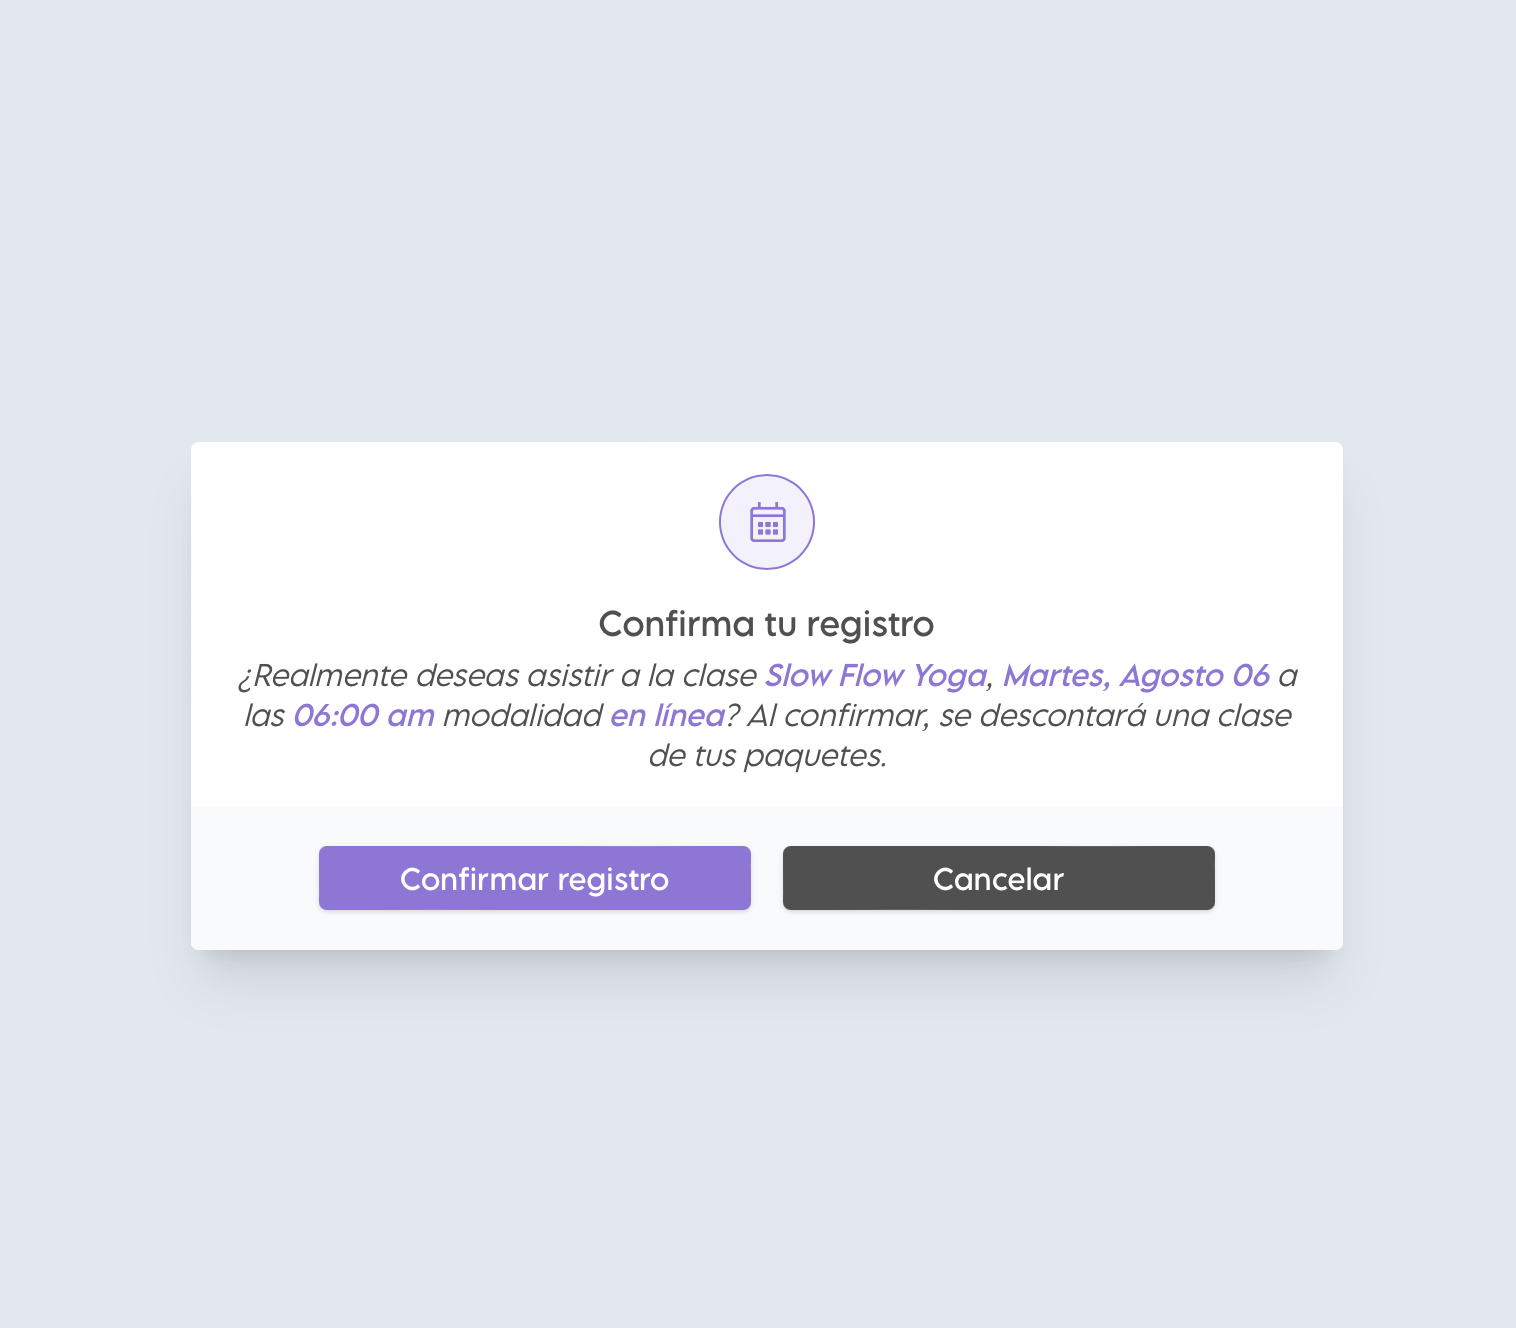The height and width of the screenshot is (1328, 1516).
Task: Click the highlighted "en línea" modality text
Action: [667, 716]
